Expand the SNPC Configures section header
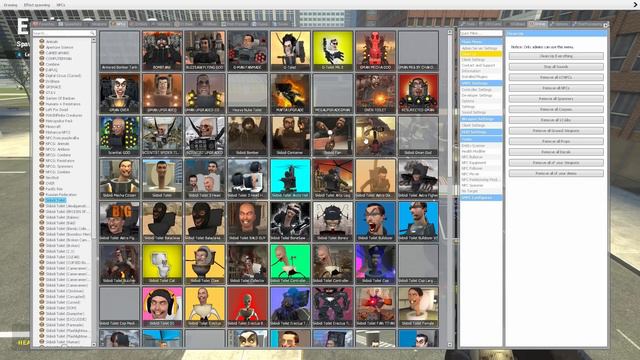This screenshot has width=640, height=360. coord(481,198)
